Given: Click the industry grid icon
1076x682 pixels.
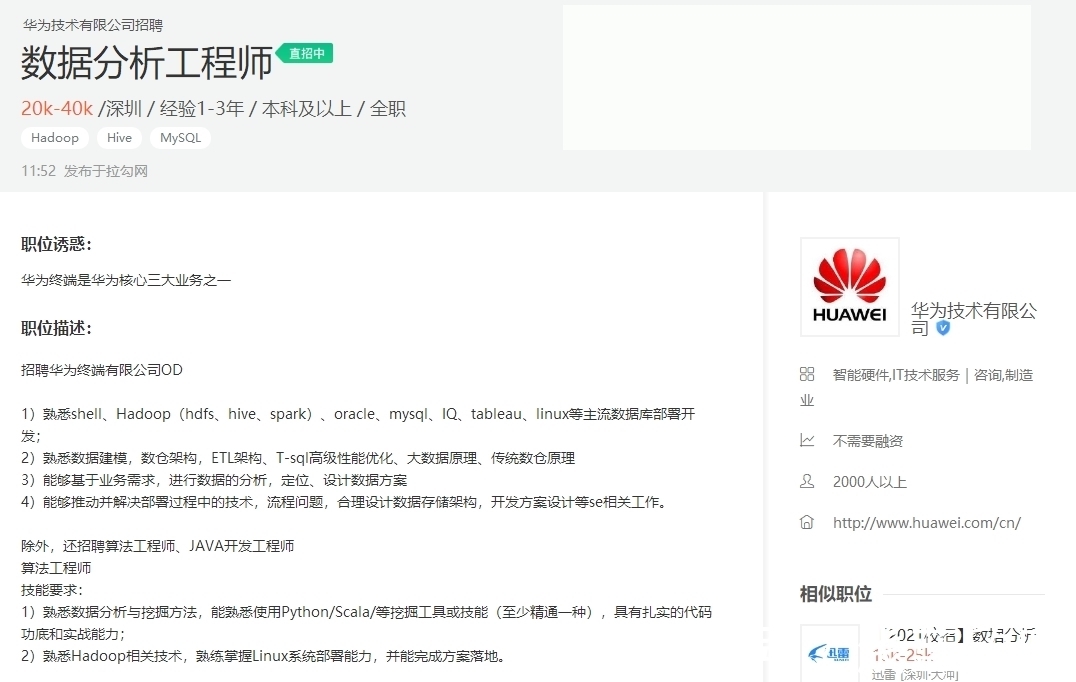Looking at the screenshot, I should pos(807,374).
